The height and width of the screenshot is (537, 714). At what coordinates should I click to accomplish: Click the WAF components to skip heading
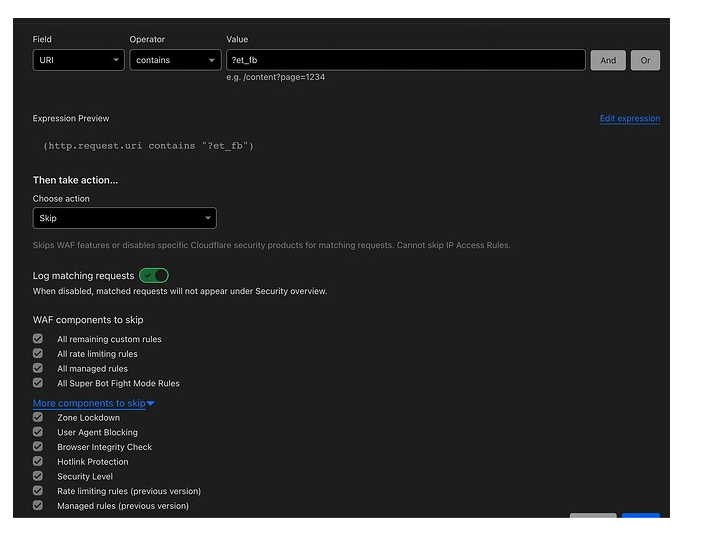point(88,320)
